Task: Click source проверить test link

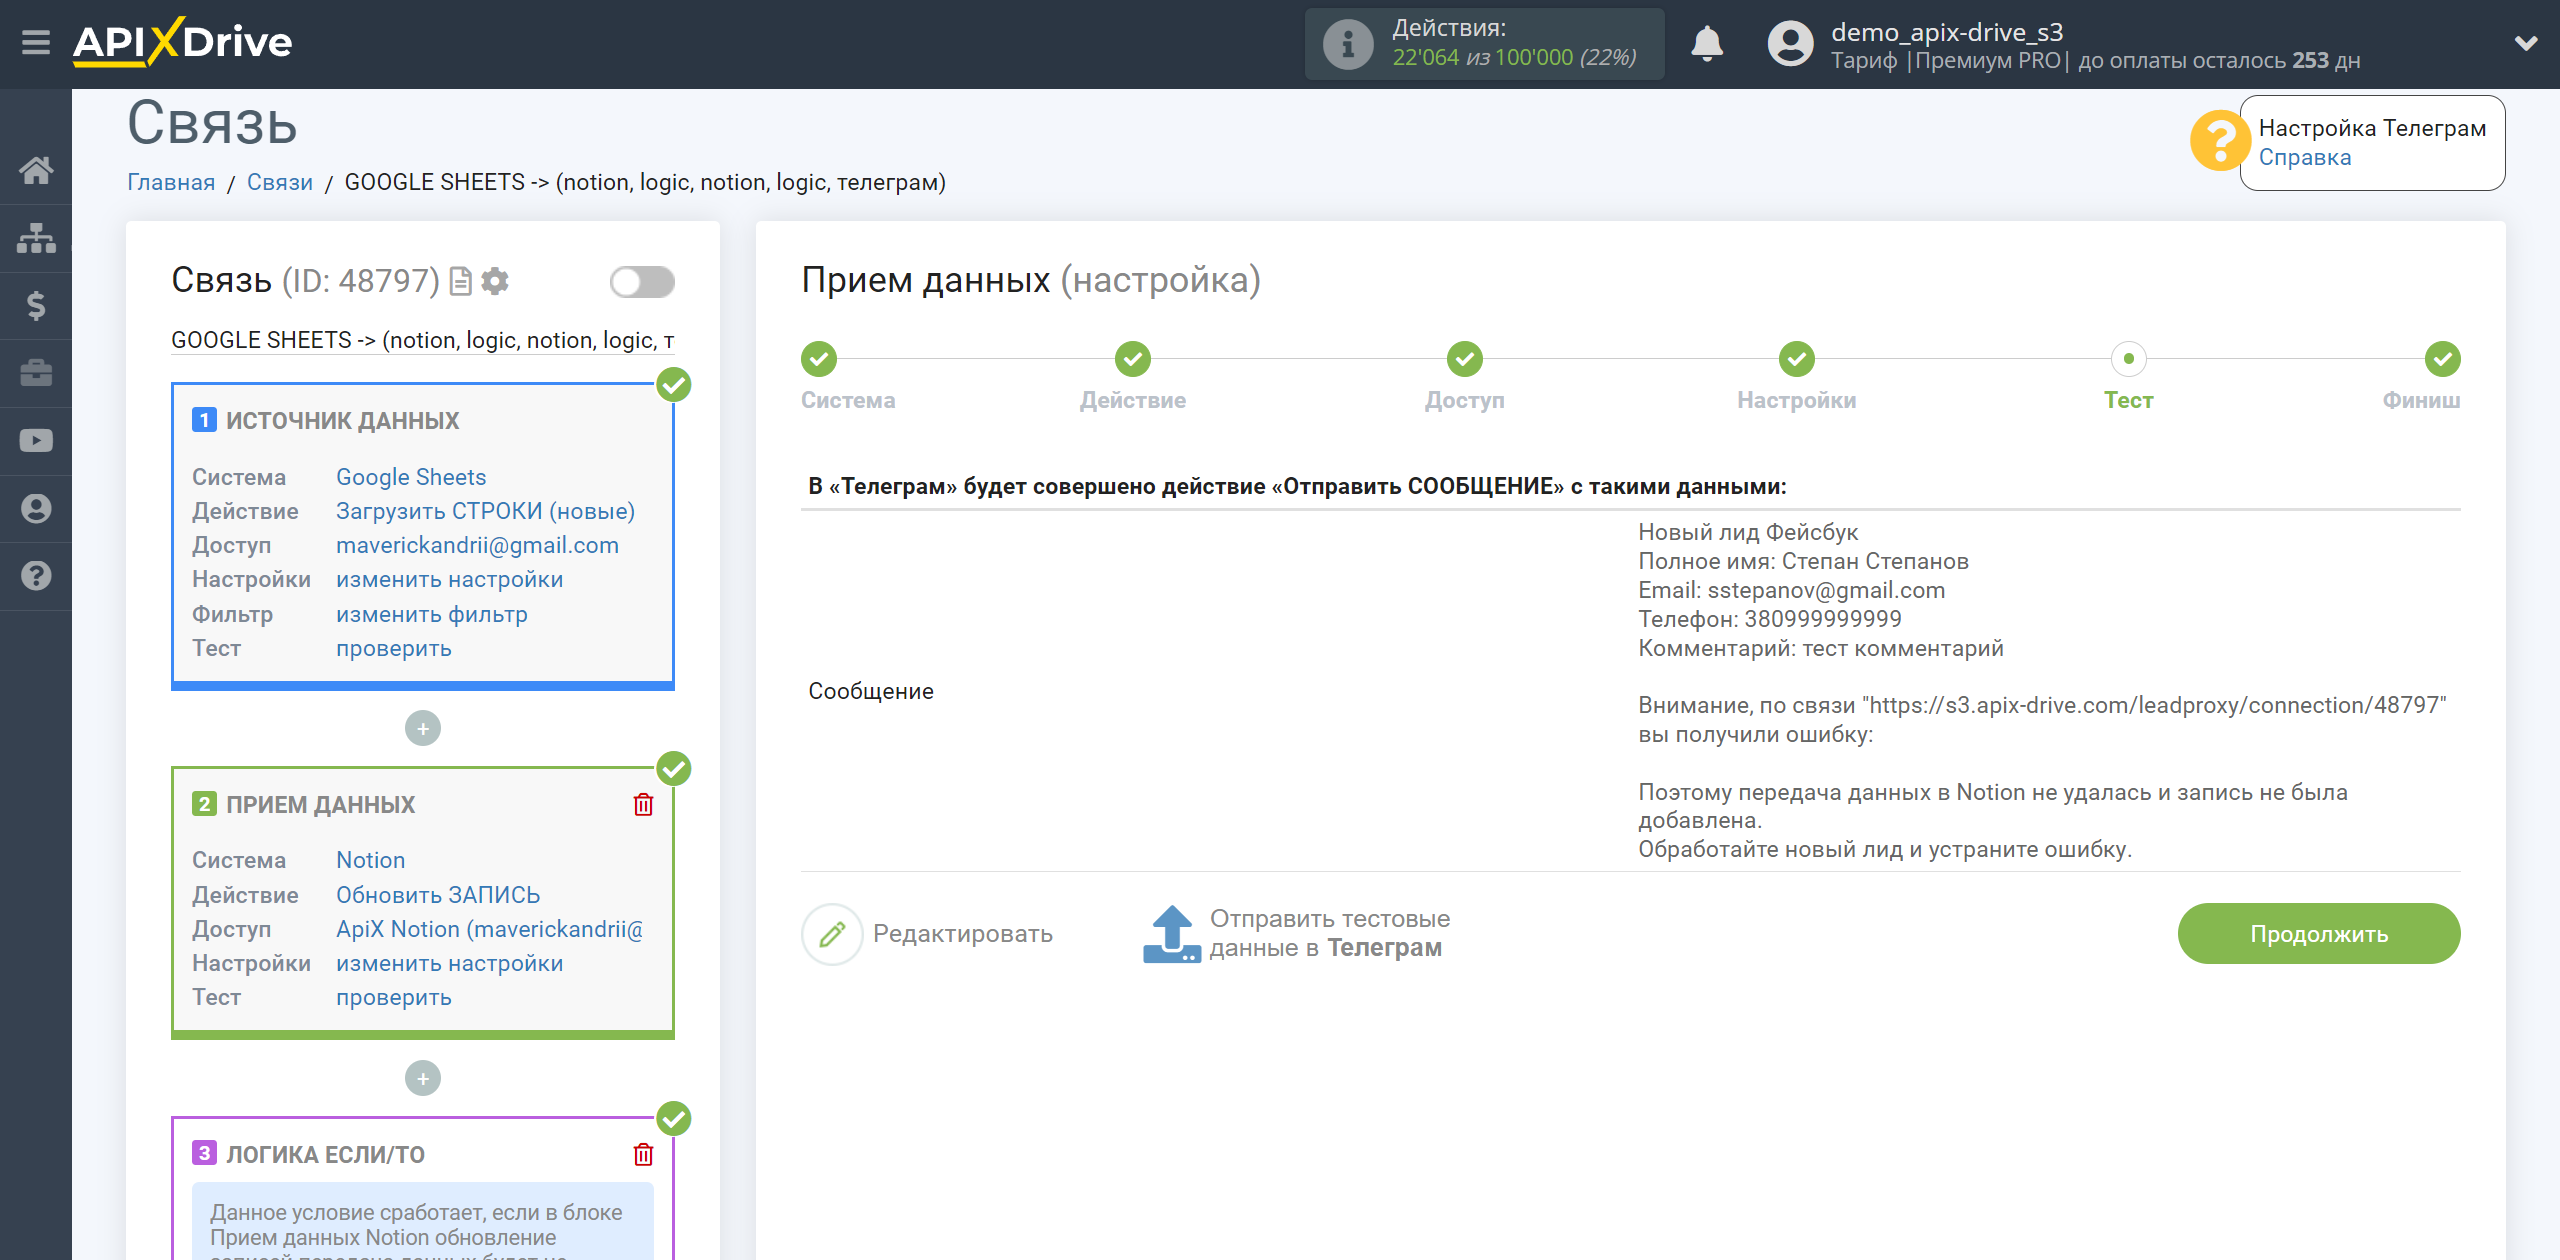Action: point(393,648)
